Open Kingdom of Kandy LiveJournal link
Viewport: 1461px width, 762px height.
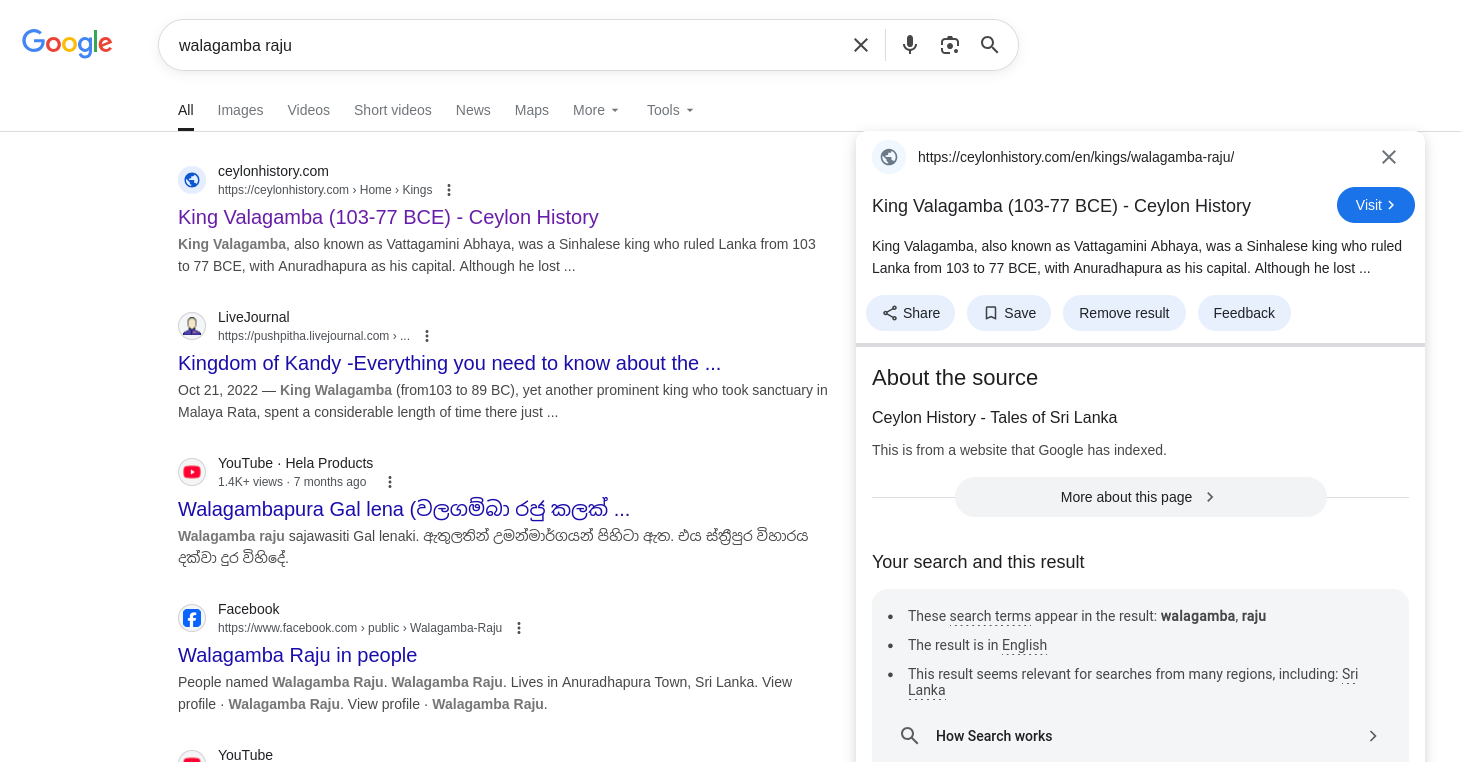tap(449, 363)
